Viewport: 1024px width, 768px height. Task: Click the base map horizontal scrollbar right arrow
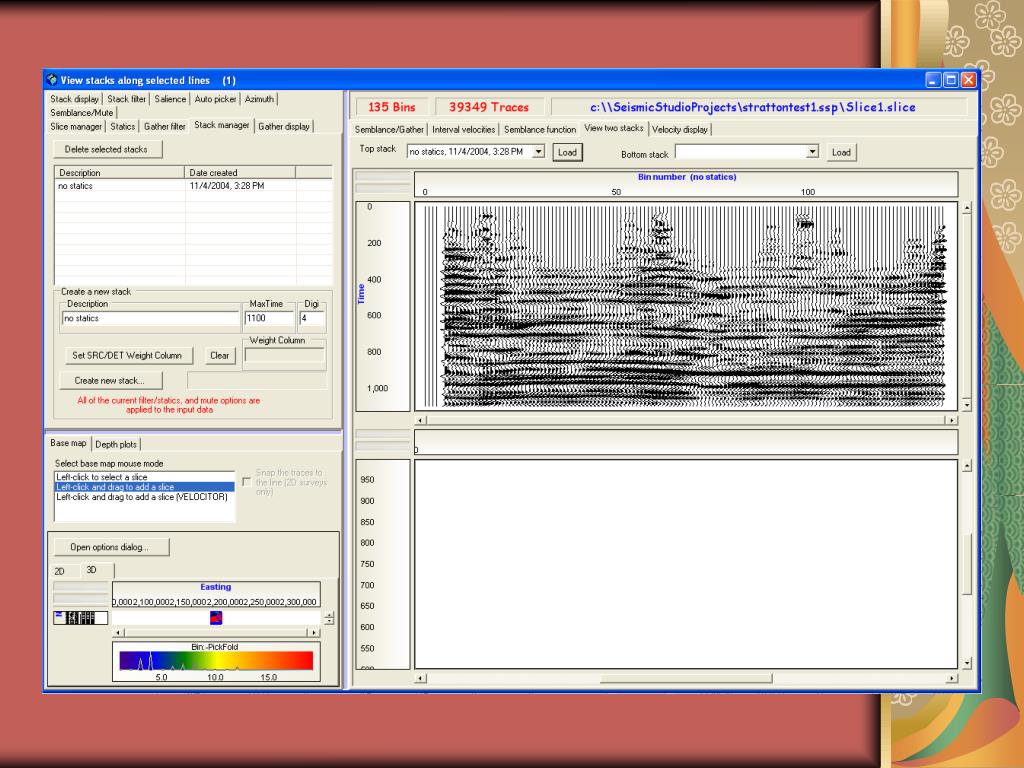point(314,632)
